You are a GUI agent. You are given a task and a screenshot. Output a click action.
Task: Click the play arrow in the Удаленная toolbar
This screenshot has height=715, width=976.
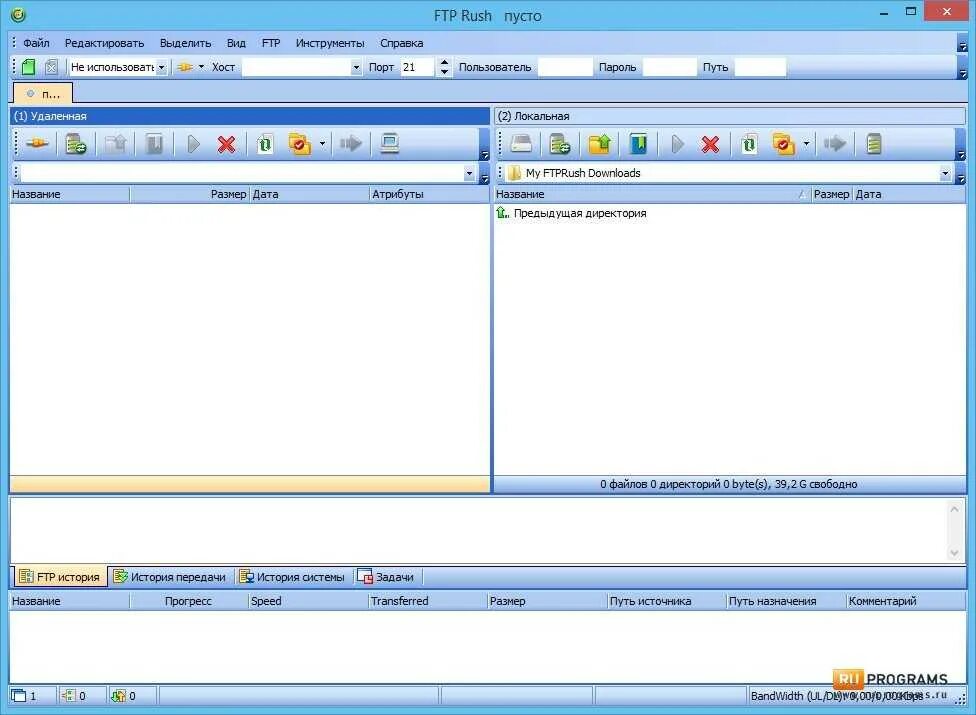click(x=194, y=144)
